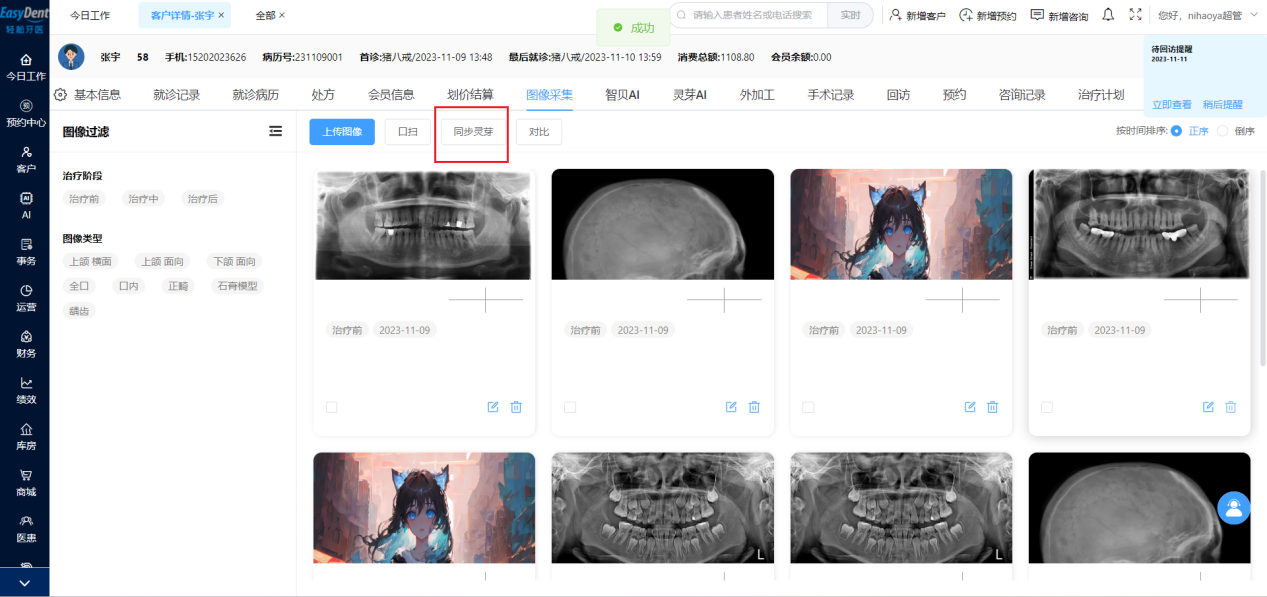Viewport: 1267px width, 597px height.
Task: Open 事务 in the left sidebar
Action: click(26, 252)
